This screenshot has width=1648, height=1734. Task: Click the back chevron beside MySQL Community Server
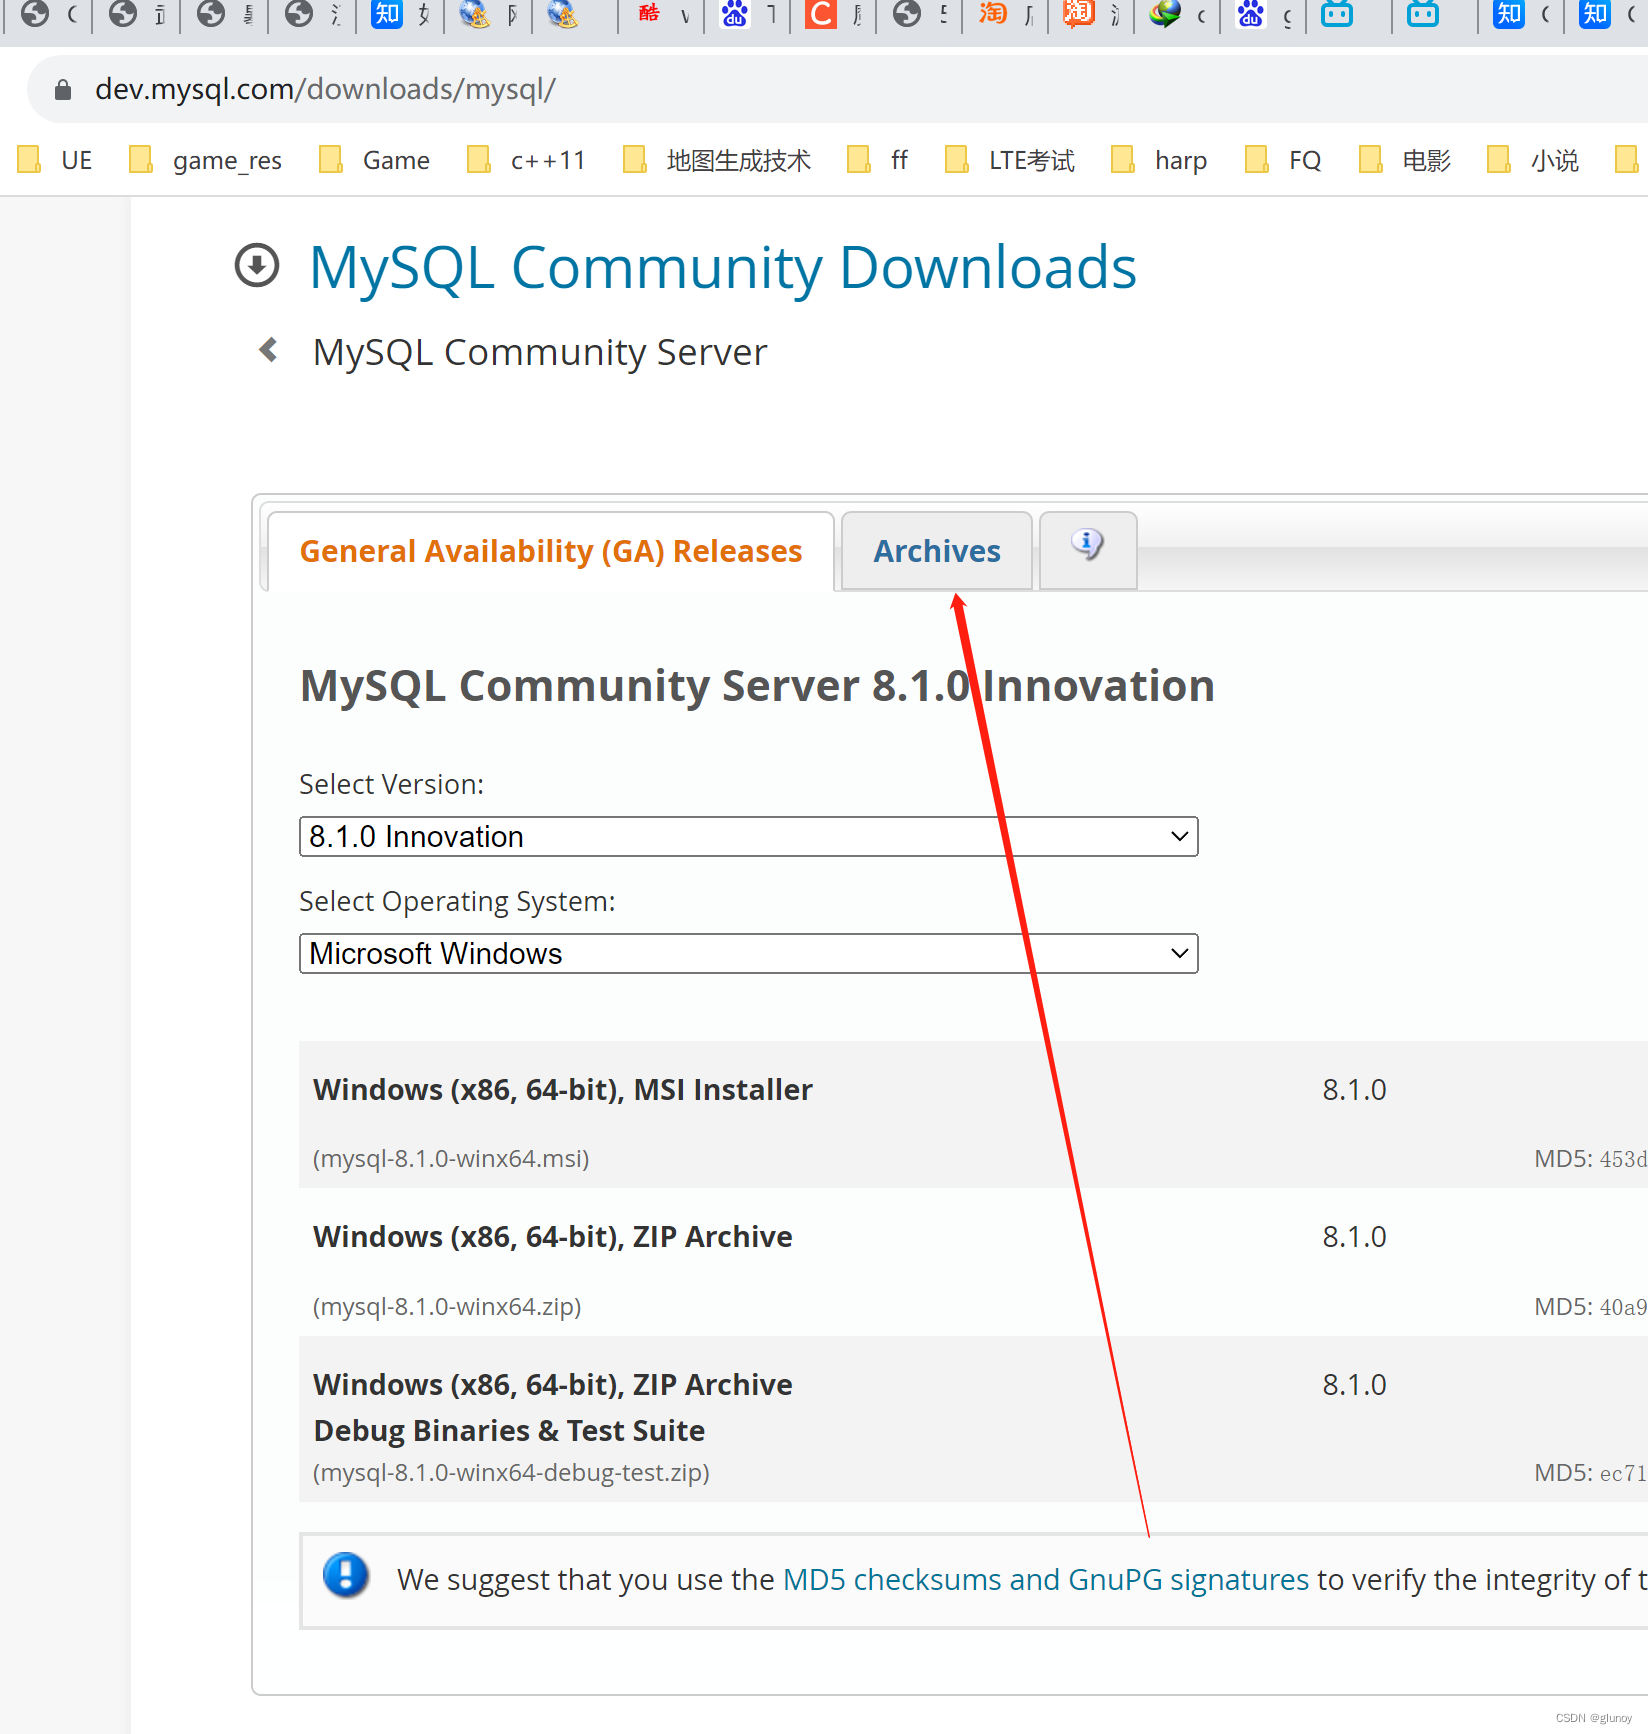click(x=267, y=349)
